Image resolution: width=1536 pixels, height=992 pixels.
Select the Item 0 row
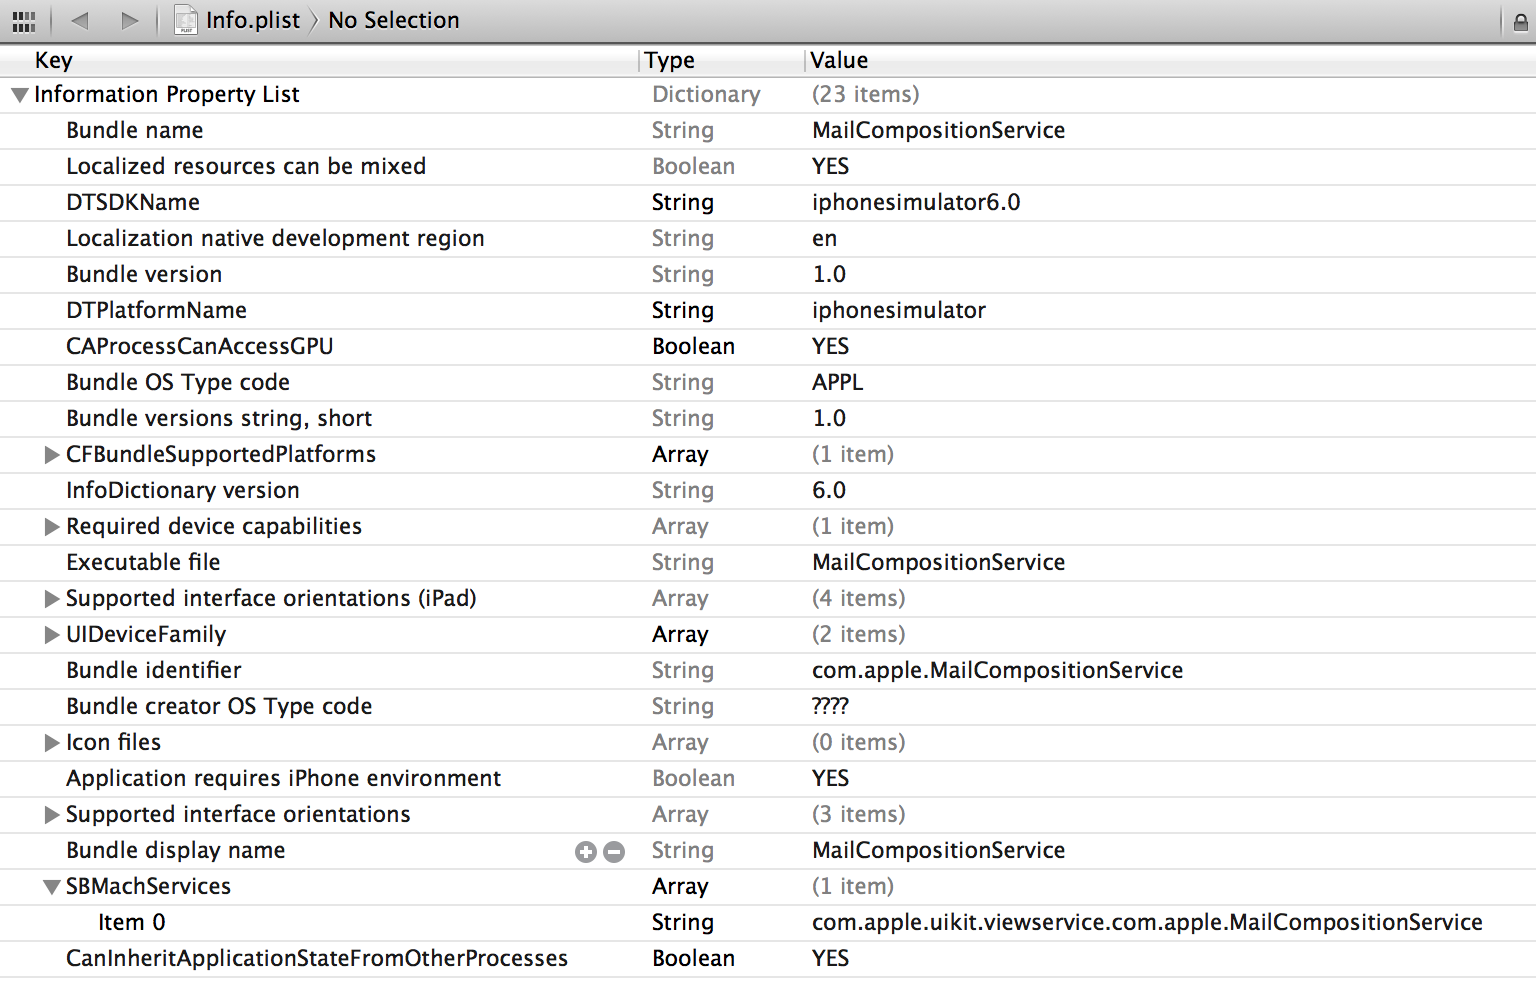pos(768,922)
